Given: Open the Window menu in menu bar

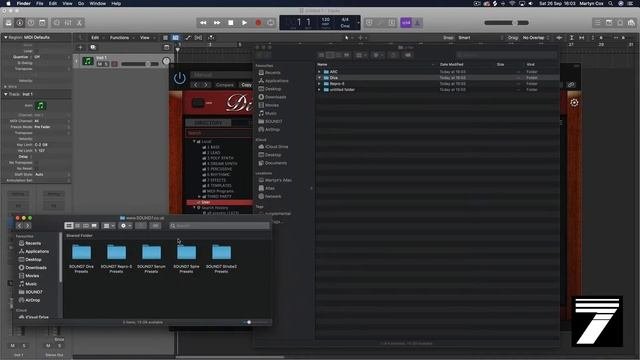Looking at the screenshot, I should pos(98,3).
